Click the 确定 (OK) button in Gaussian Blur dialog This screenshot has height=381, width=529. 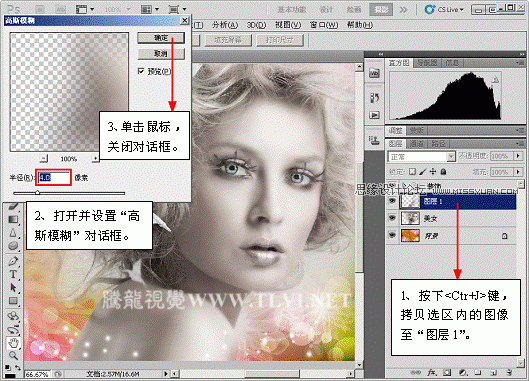pos(161,38)
